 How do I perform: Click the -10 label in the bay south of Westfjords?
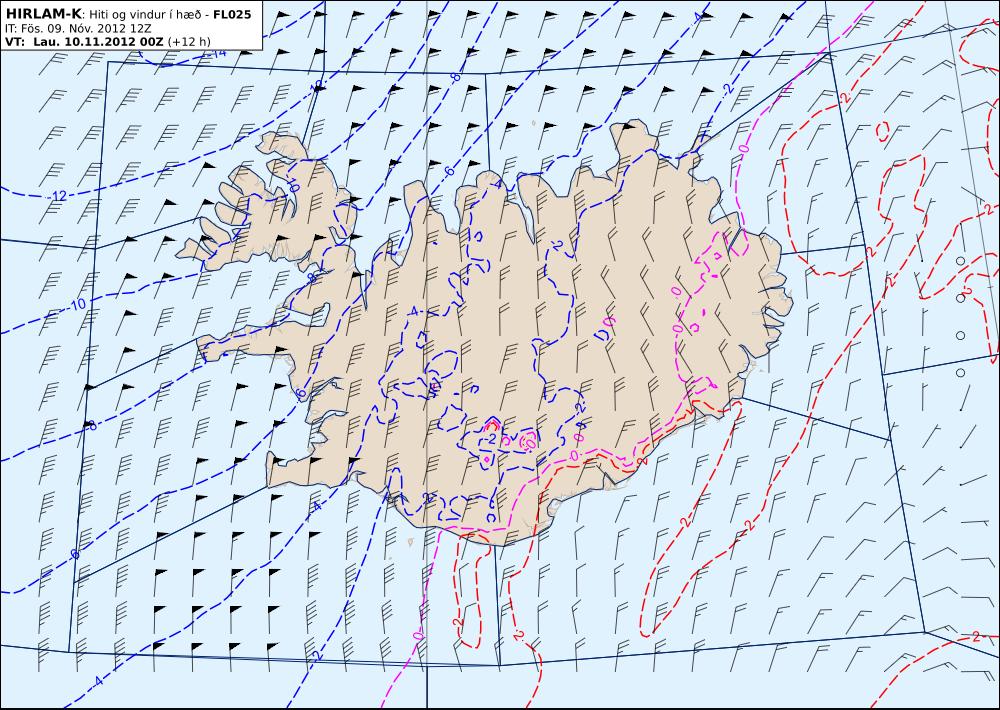pos(77,305)
